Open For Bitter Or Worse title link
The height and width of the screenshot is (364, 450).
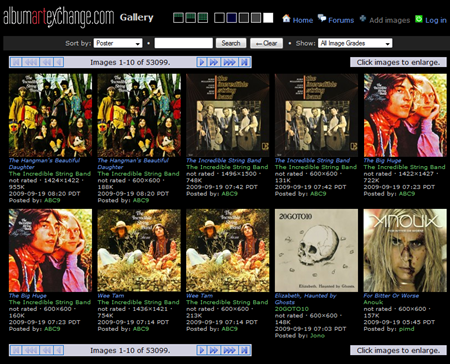[391, 296]
